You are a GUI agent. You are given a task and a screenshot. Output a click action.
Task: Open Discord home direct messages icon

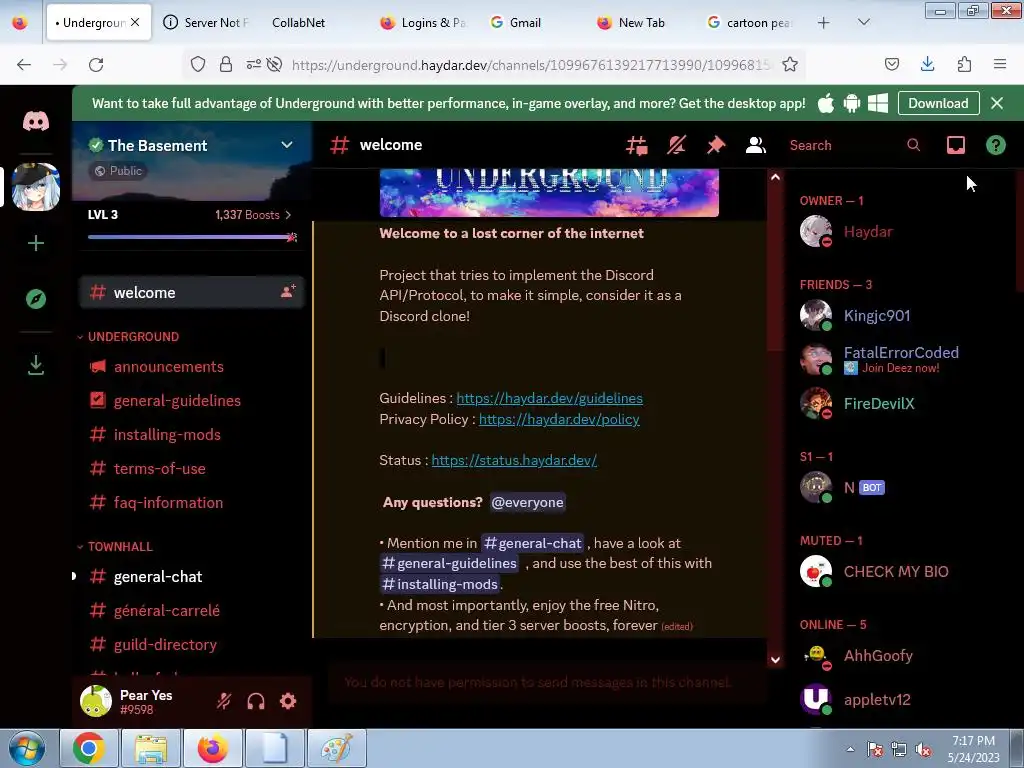36,121
